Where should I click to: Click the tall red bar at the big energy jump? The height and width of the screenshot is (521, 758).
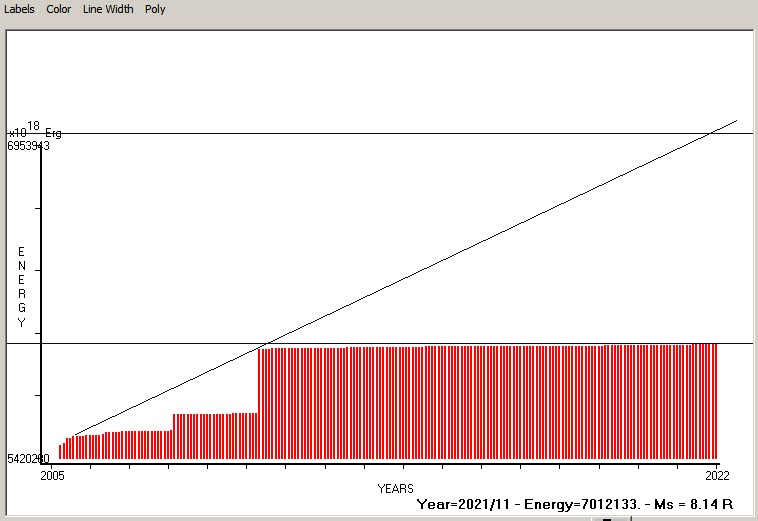[x=260, y=400]
